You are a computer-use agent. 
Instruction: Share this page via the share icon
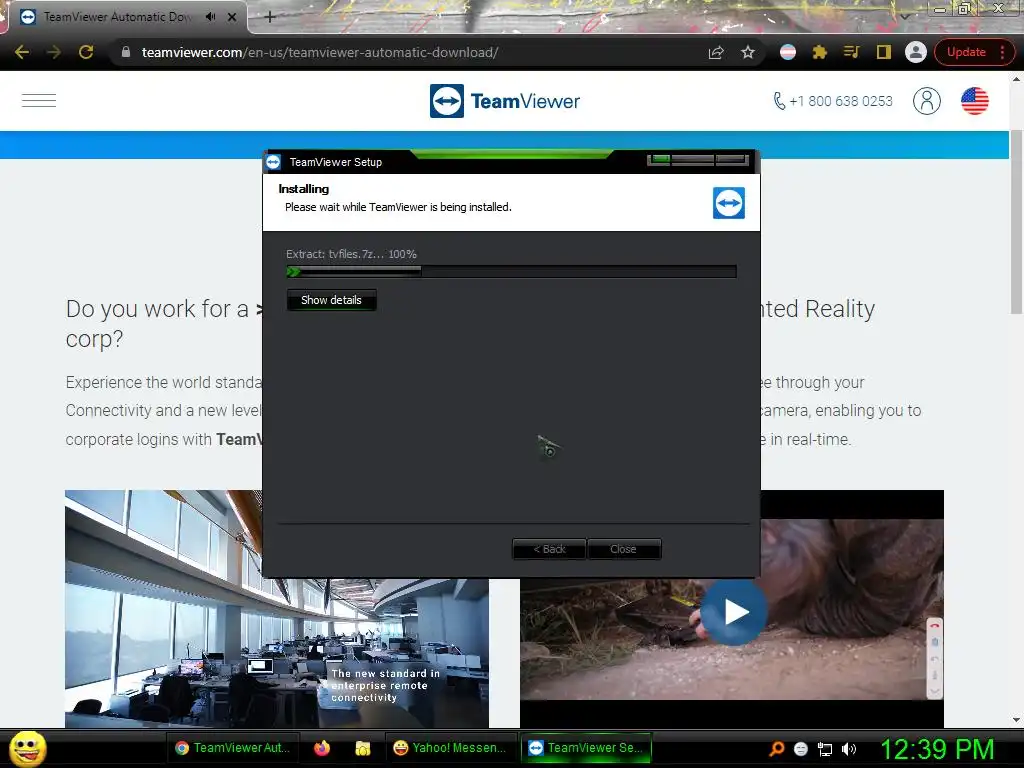pyautogui.click(x=716, y=52)
